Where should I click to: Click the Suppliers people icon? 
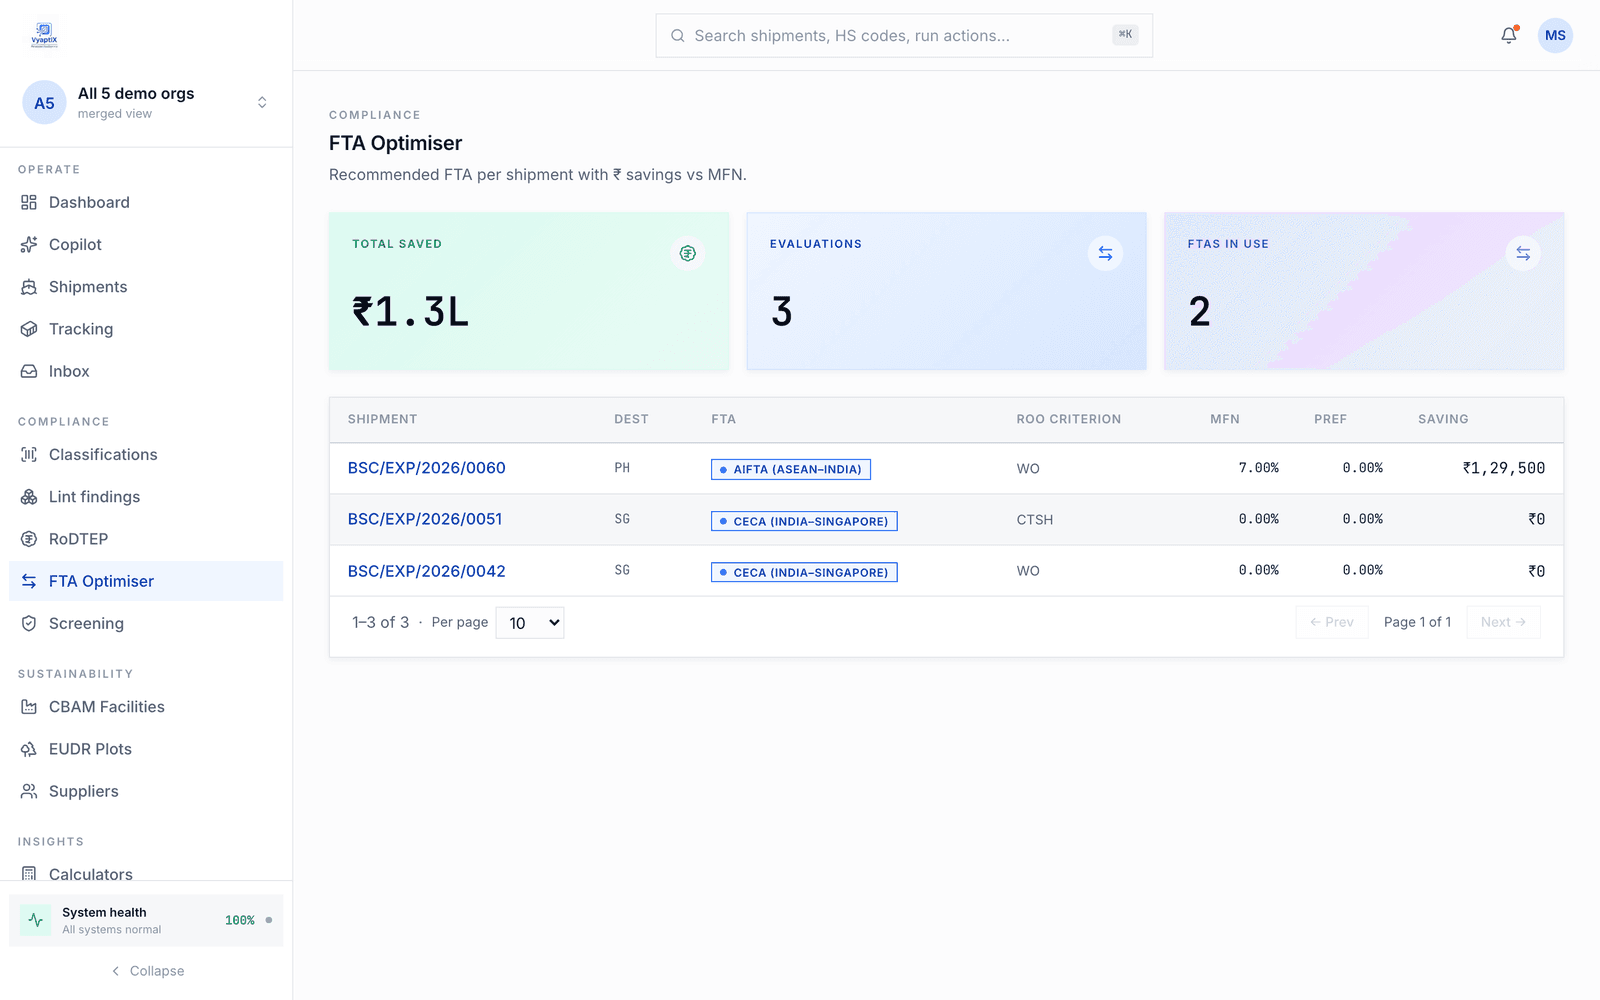(29, 791)
